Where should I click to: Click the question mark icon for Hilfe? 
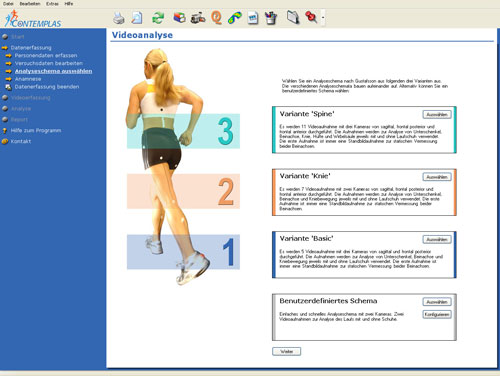coord(5,131)
